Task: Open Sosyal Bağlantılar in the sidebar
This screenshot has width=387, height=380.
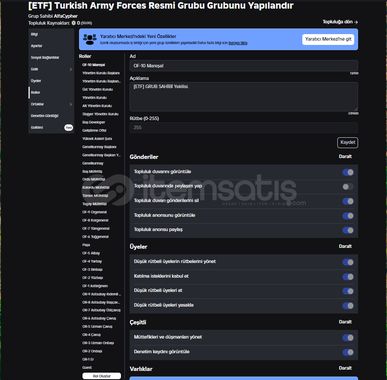Action: pyautogui.click(x=52, y=58)
